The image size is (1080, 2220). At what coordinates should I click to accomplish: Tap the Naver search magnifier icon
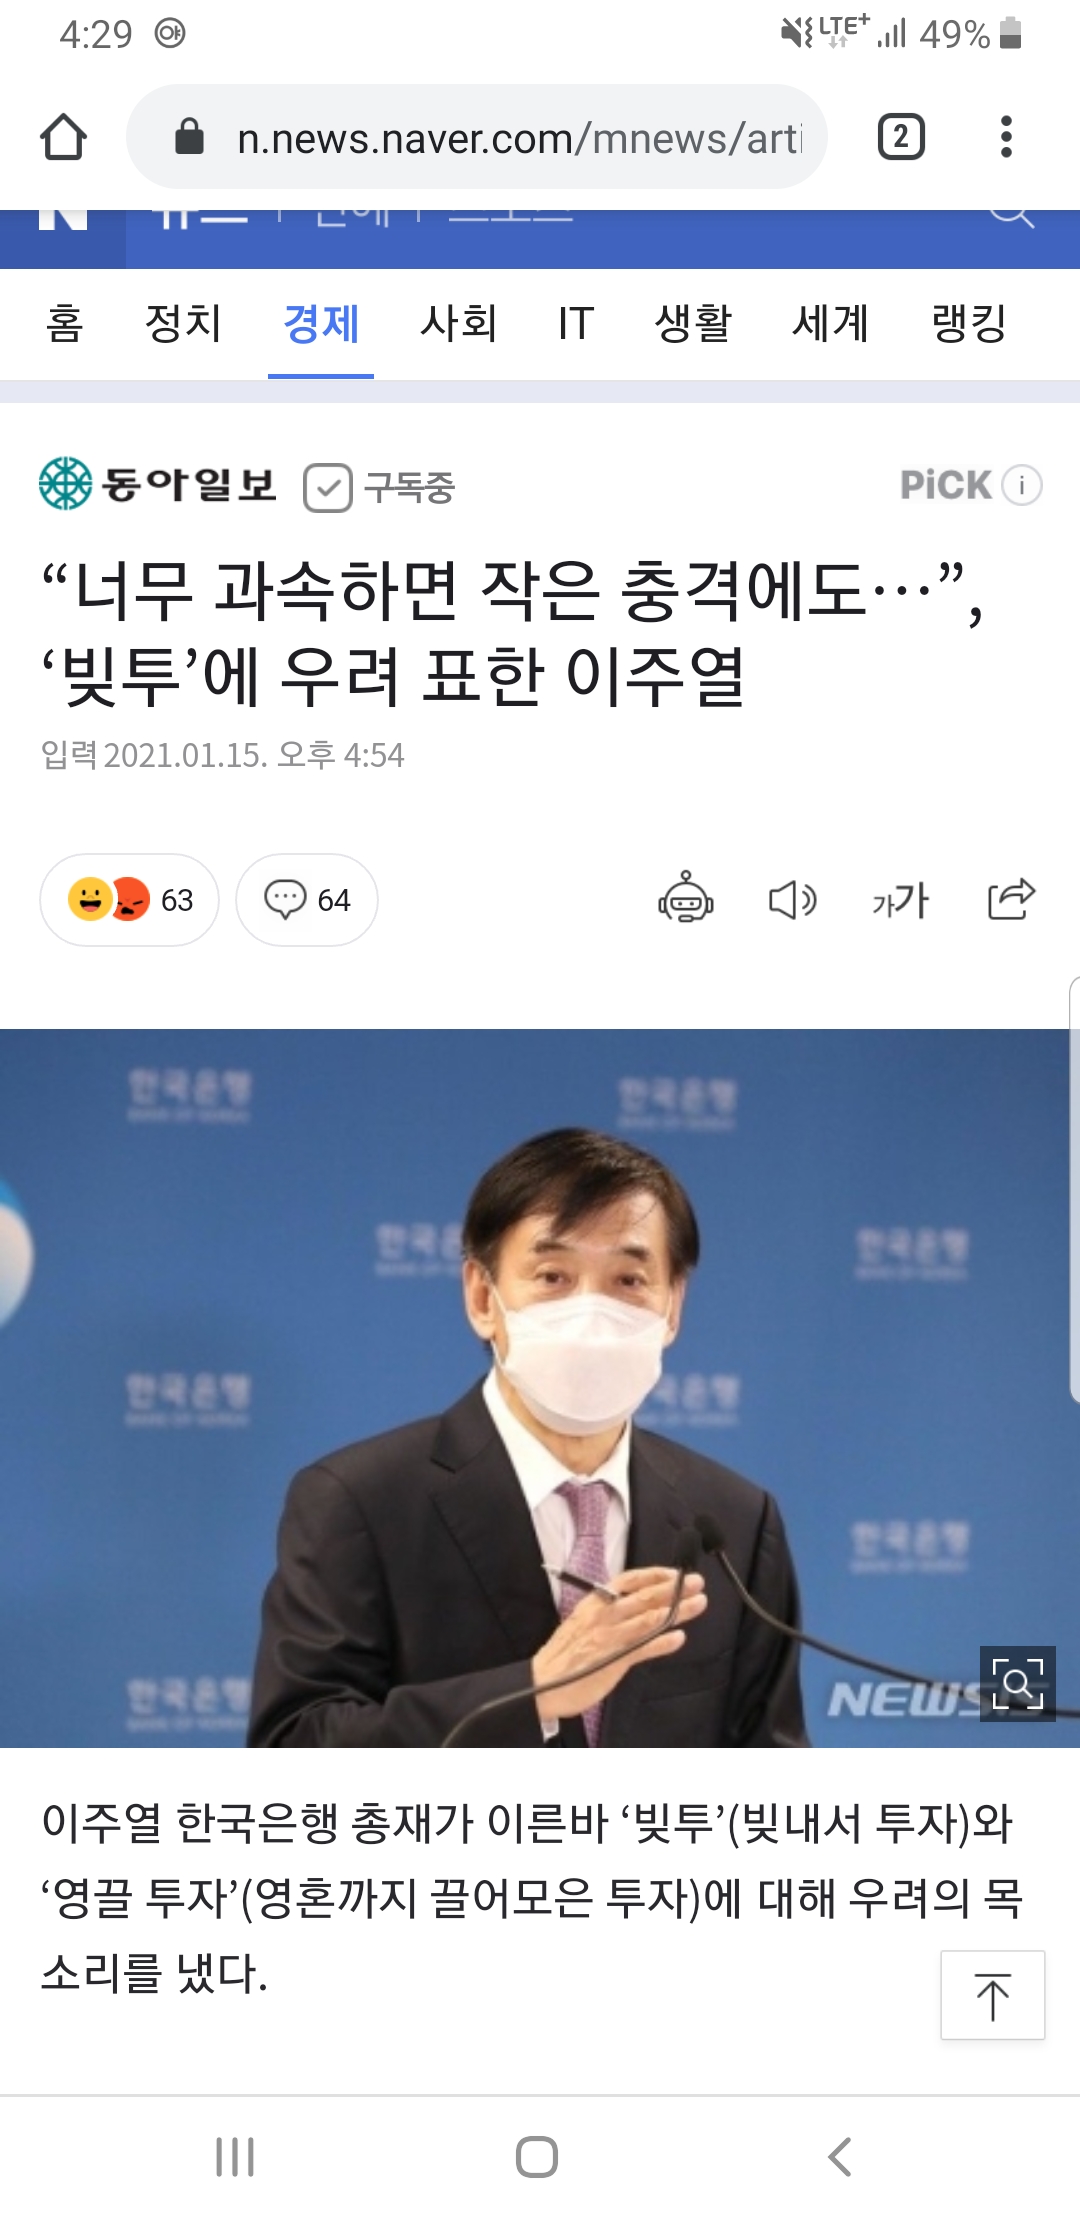point(1011,214)
